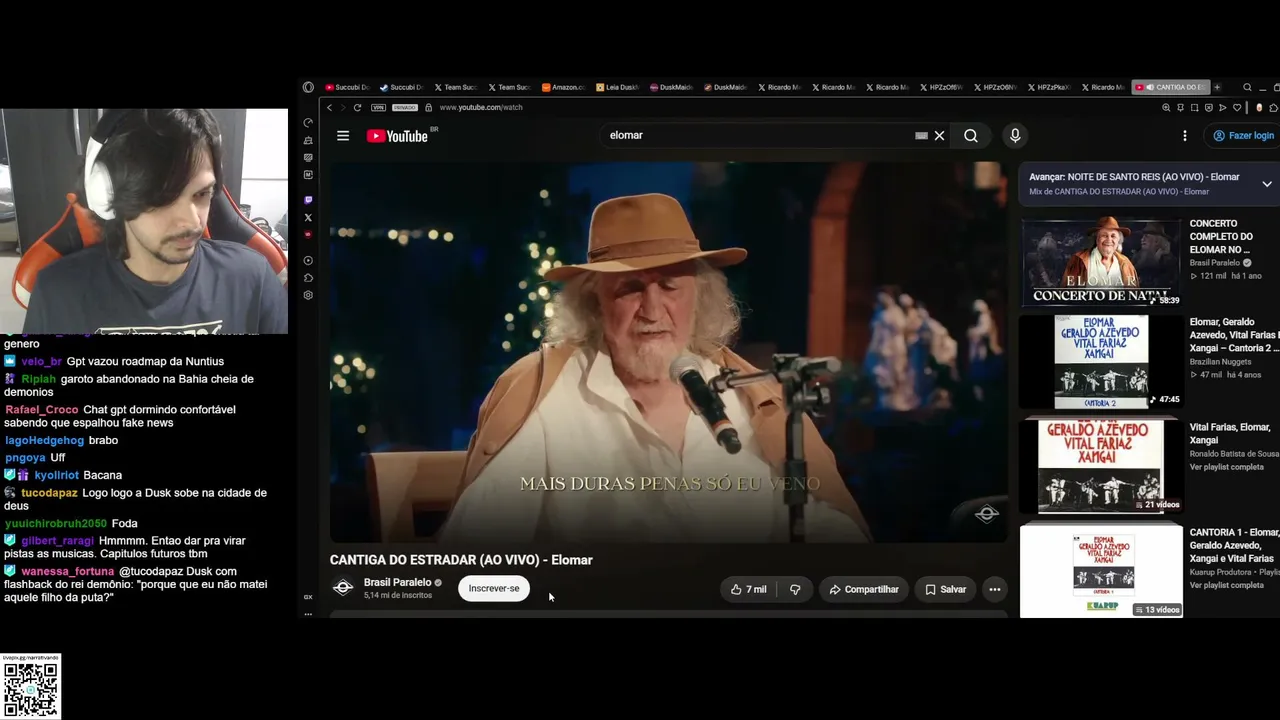Image resolution: width=1280 pixels, height=720 pixels.
Task: Search tabs with the tab bar magnifier
Action: pos(1247,87)
